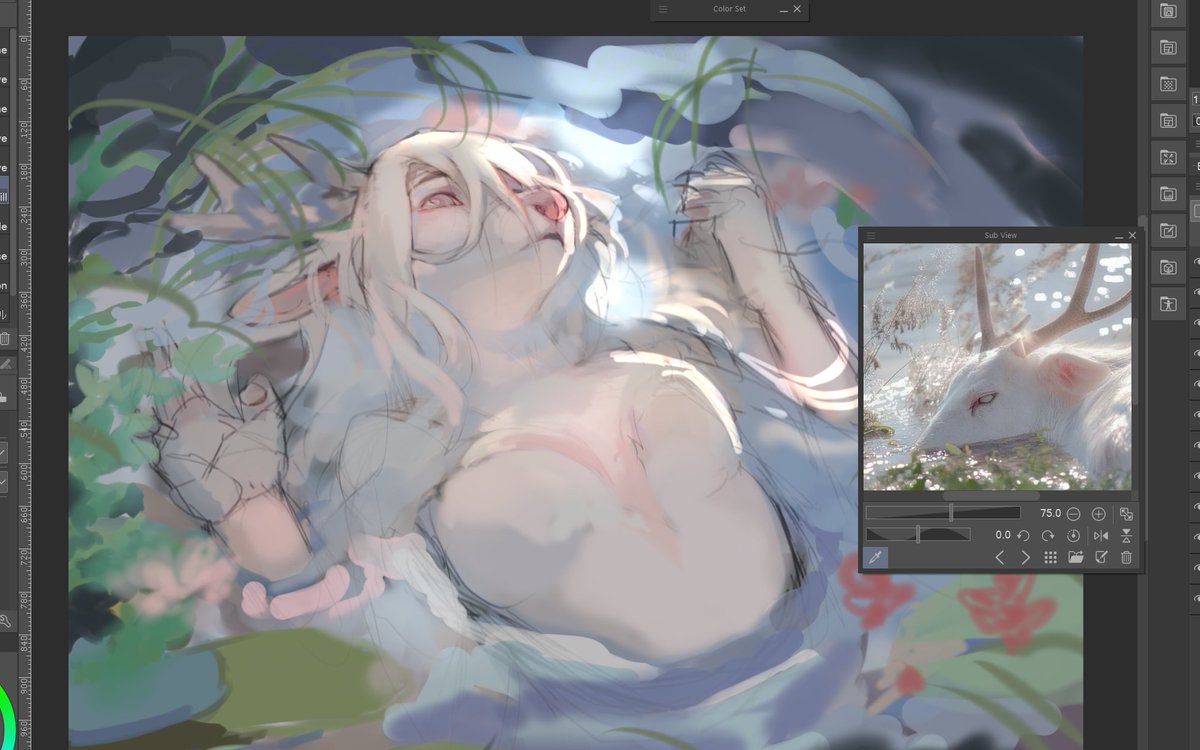Toggle Sub View eyedropper mode
This screenshot has height=750, width=1200.
pos(876,558)
